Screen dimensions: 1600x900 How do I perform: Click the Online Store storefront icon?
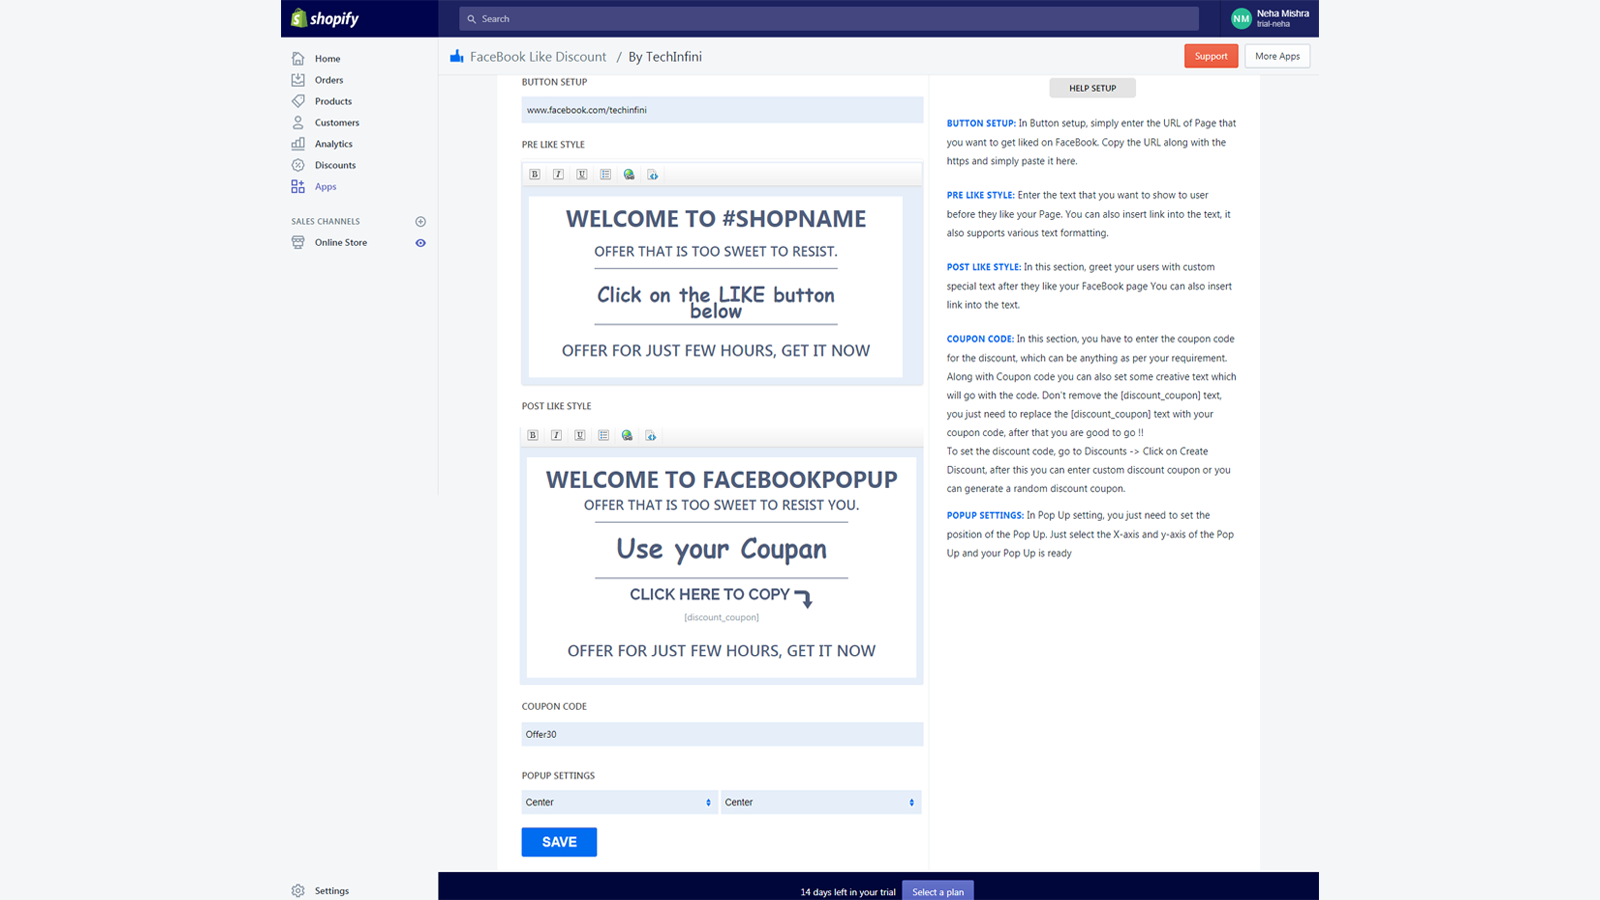[298, 242]
